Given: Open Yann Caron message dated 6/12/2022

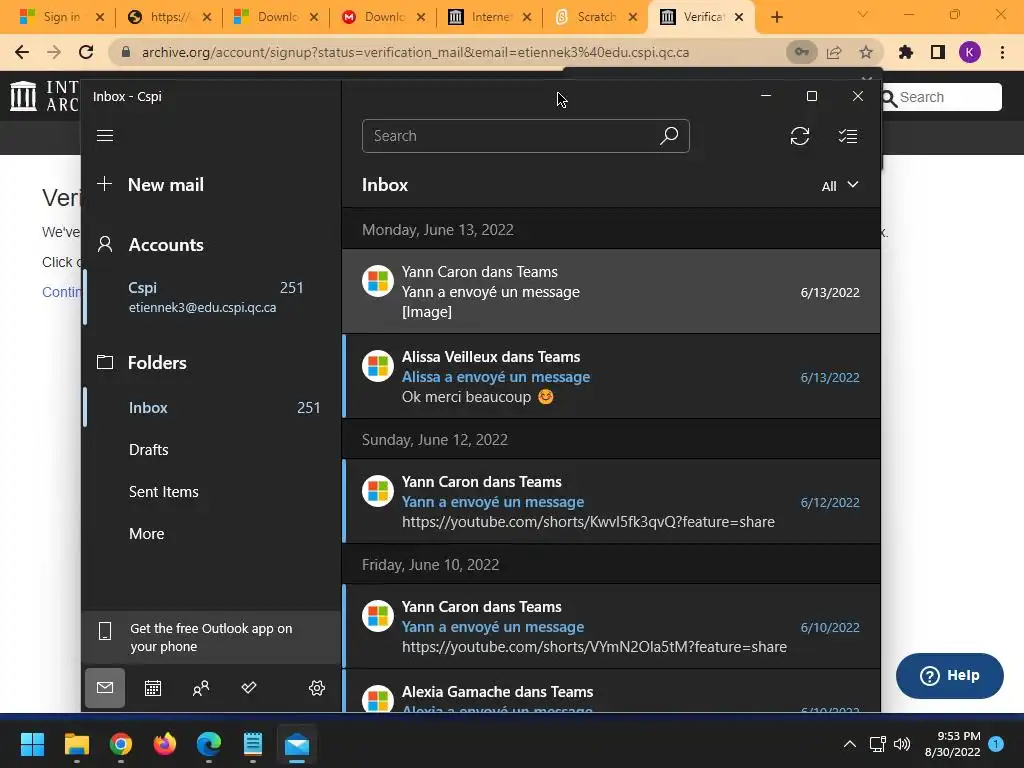Looking at the screenshot, I should [611, 502].
